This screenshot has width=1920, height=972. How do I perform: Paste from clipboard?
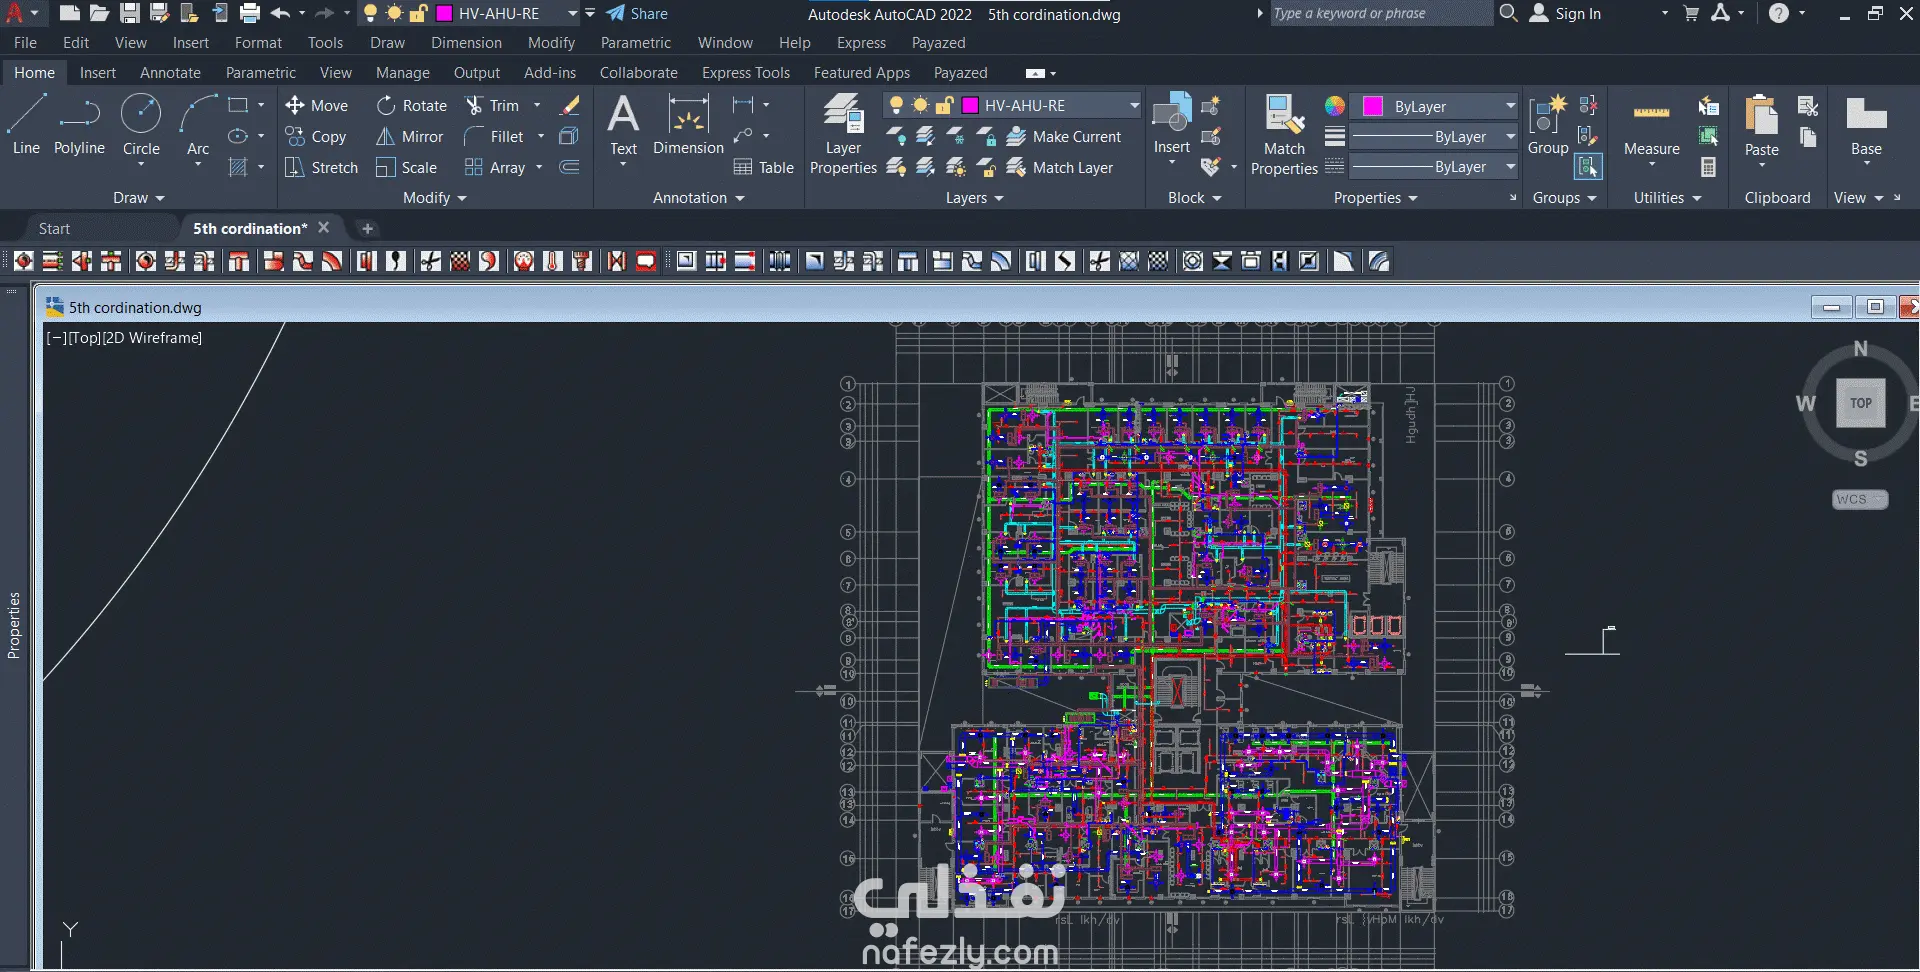tap(1761, 125)
